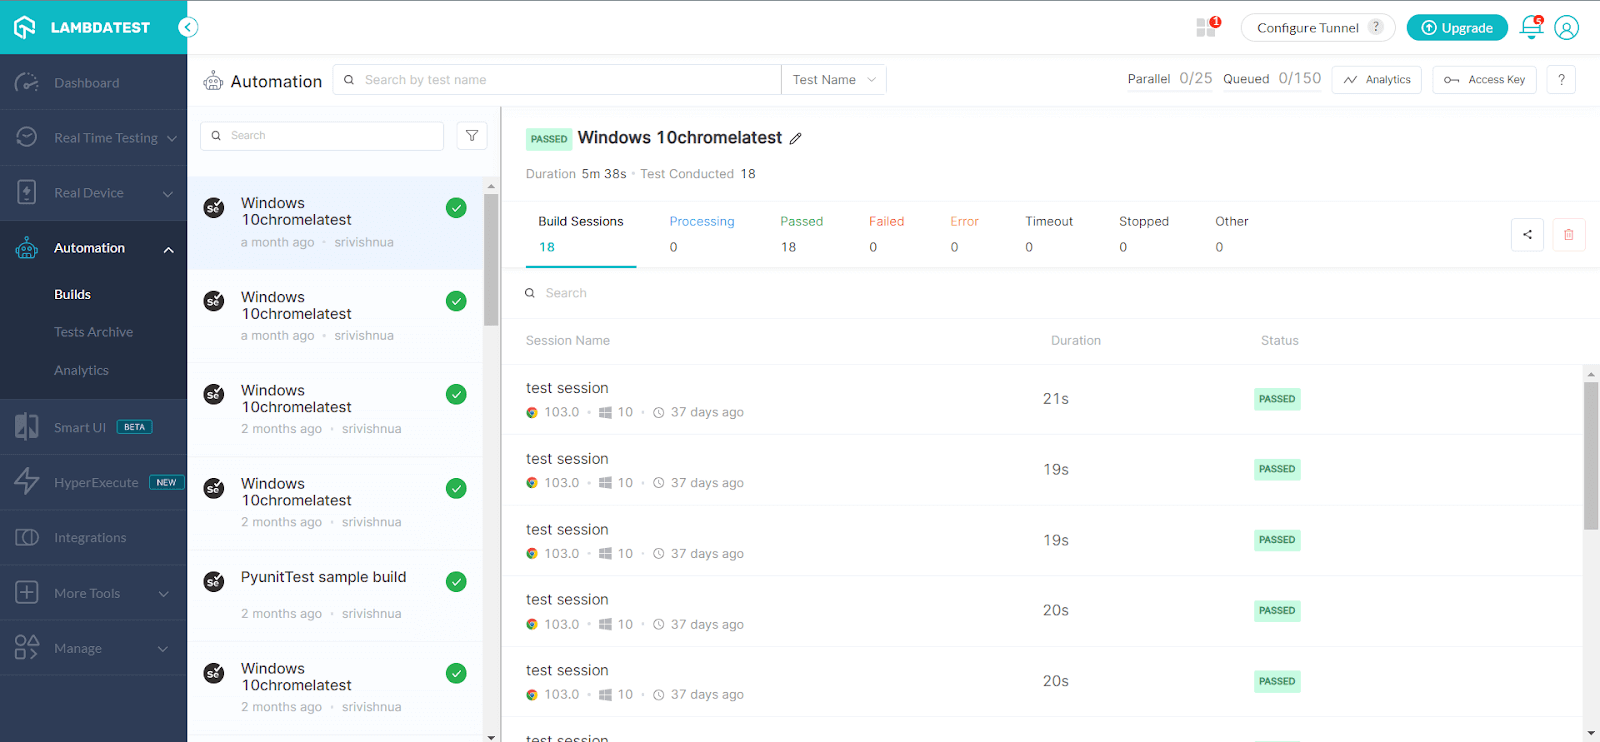Open the user profile avatar icon
The image size is (1600, 742).
pos(1566,28)
